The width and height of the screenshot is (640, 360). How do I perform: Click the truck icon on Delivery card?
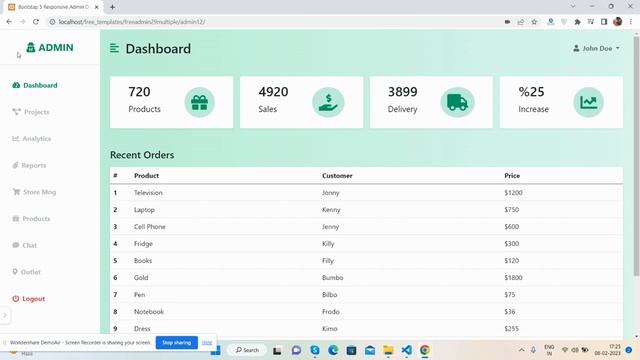(x=457, y=102)
